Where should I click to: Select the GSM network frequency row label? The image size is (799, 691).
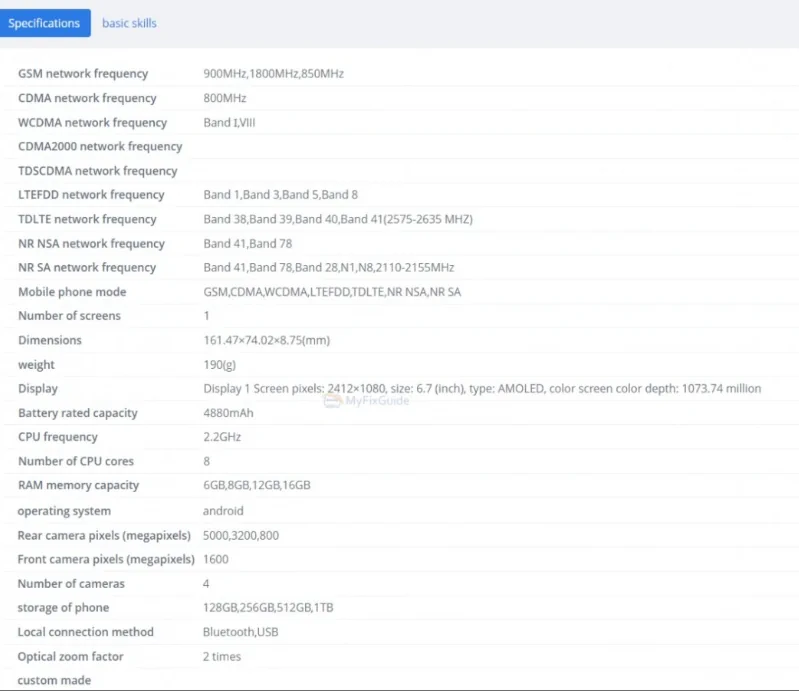(83, 73)
